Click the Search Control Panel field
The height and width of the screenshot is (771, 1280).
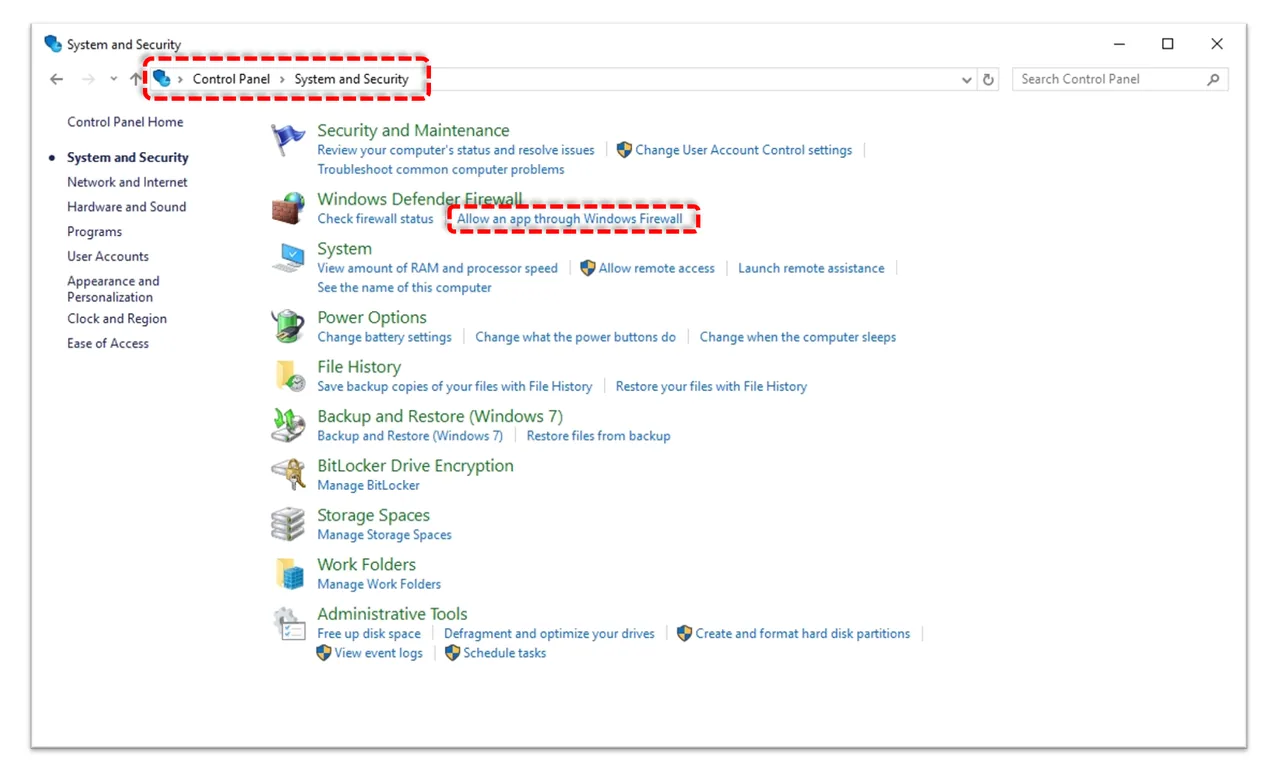coord(1120,79)
